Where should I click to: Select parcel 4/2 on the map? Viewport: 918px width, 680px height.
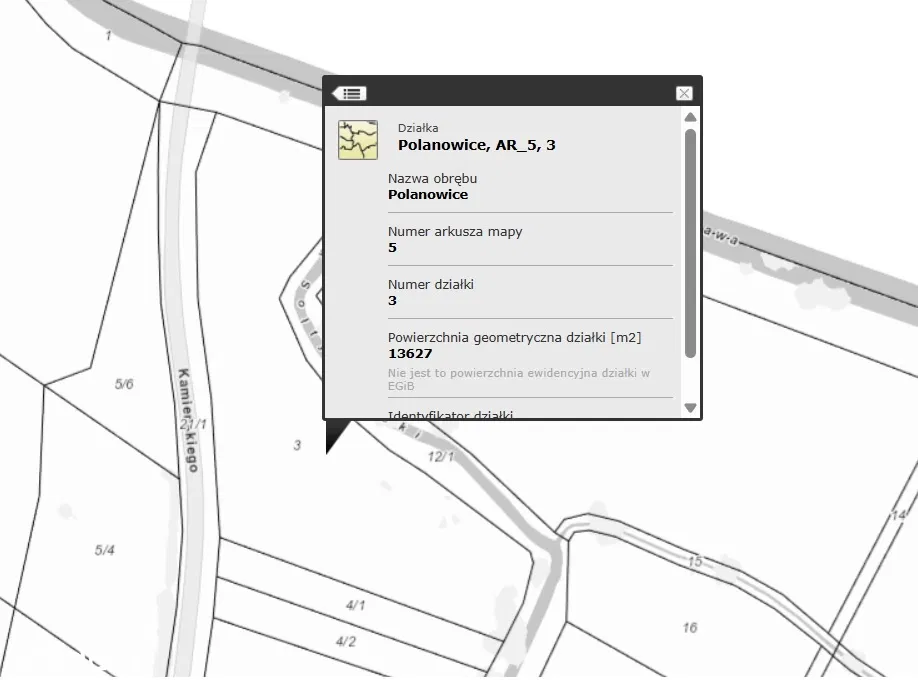tap(345, 641)
